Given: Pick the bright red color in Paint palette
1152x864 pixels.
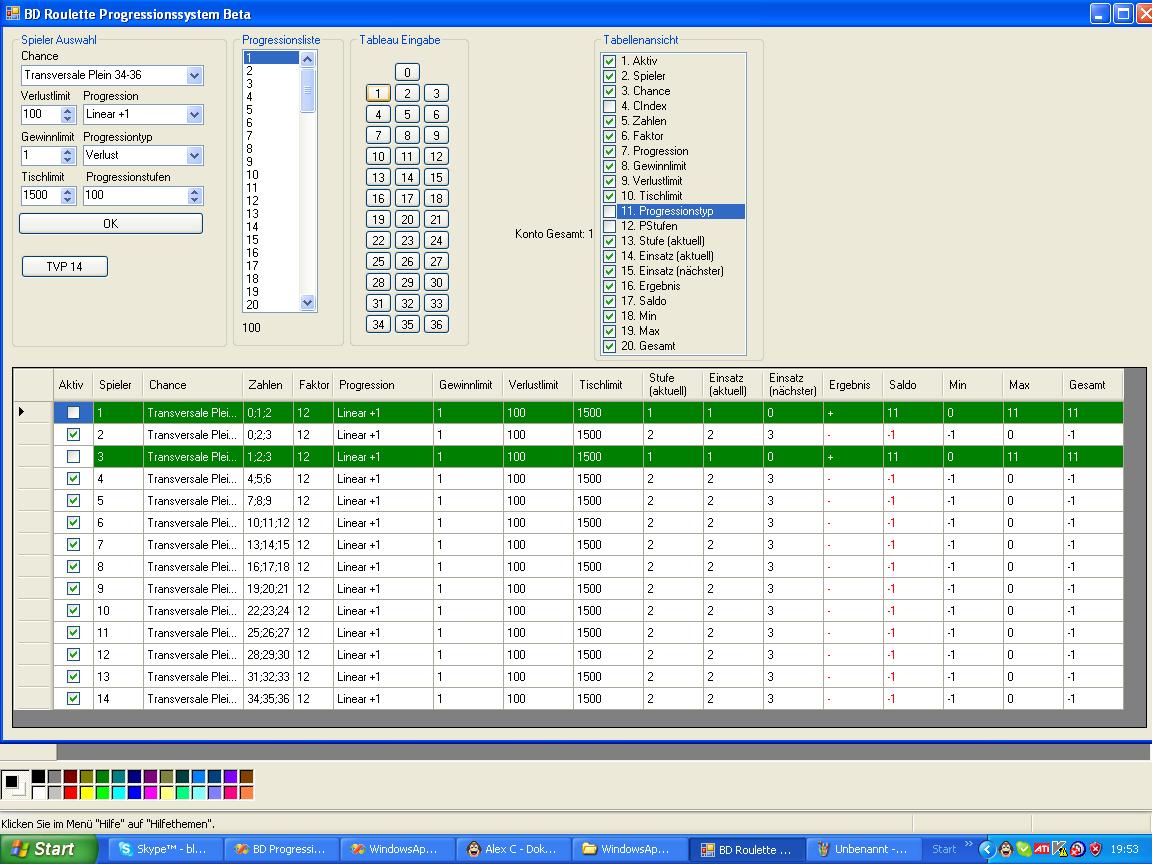Looking at the screenshot, I should point(71,792).
